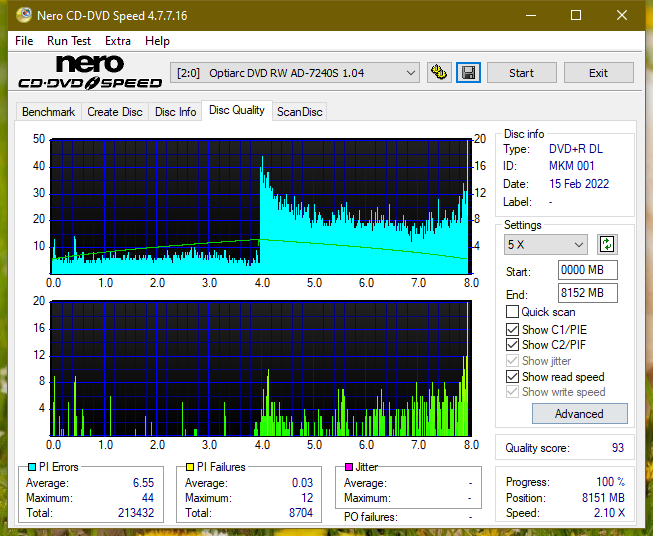Expand the 5 X speed dropdown
Image resolution: width=653 pixels, height=536 pixels.
(x=546, y=244)
